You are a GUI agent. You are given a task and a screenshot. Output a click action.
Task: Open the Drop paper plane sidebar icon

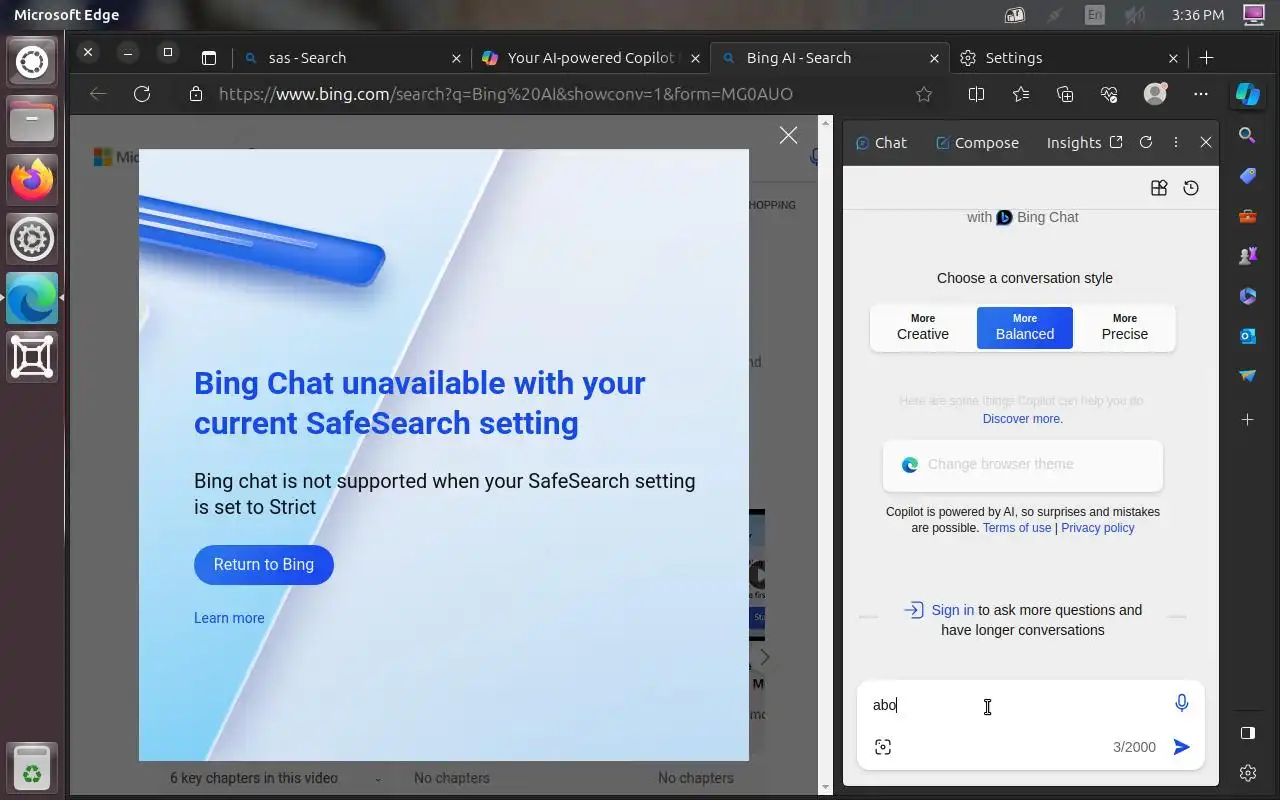(1247, 376)
